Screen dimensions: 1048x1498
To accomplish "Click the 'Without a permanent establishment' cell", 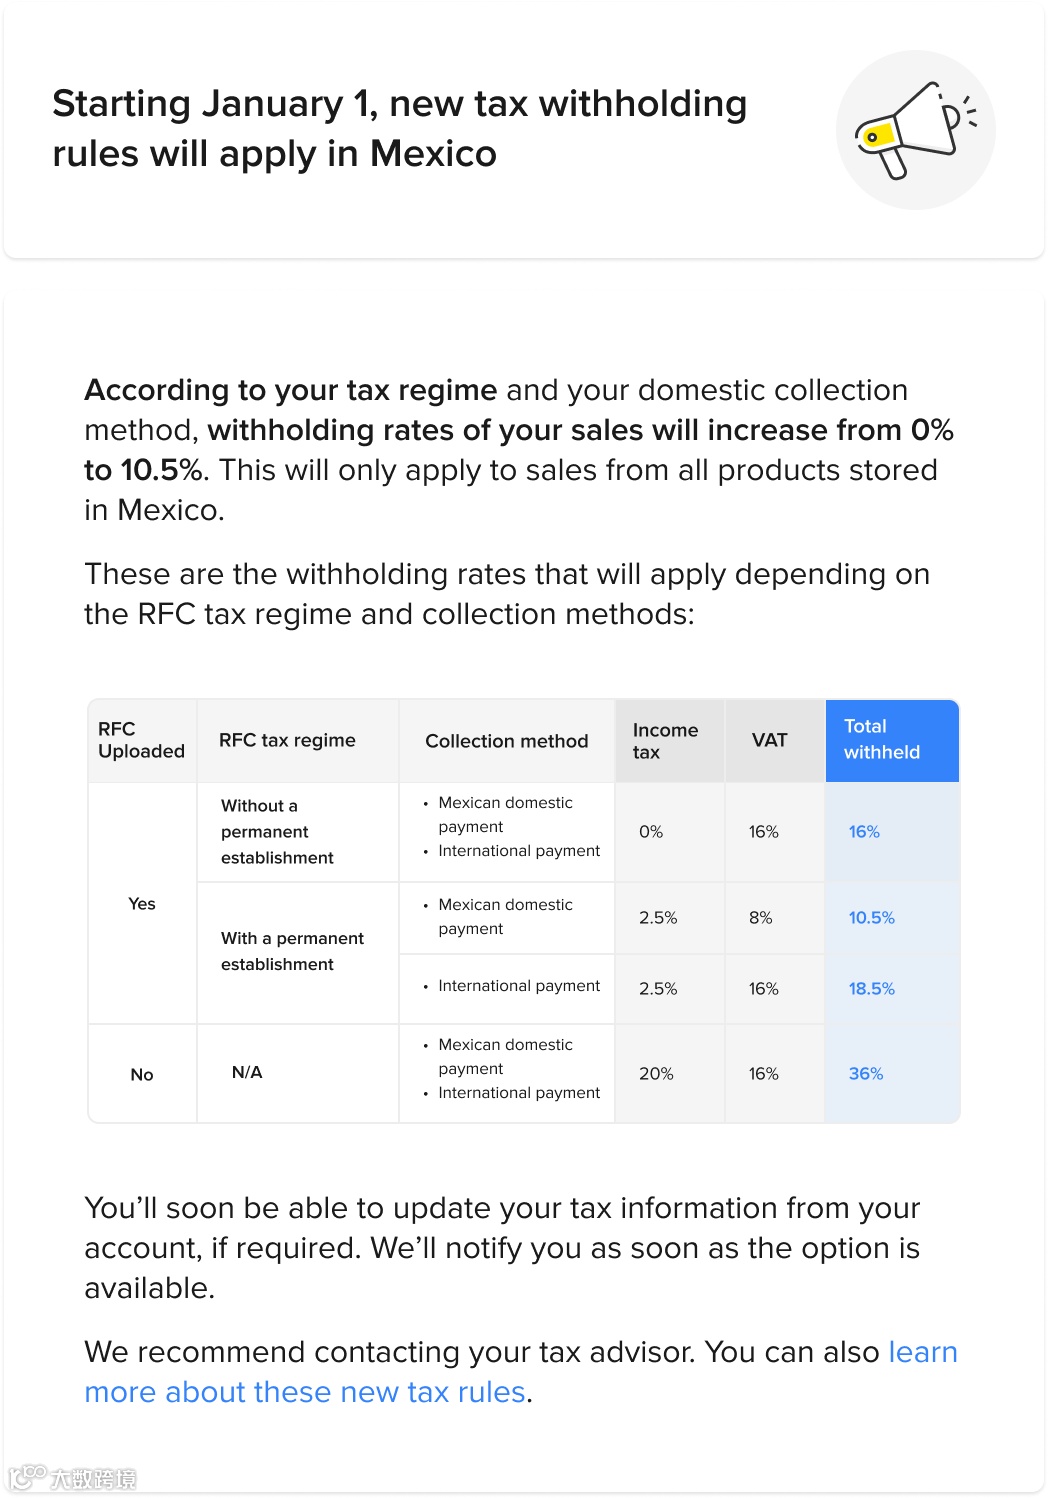I will coord(277,832).
